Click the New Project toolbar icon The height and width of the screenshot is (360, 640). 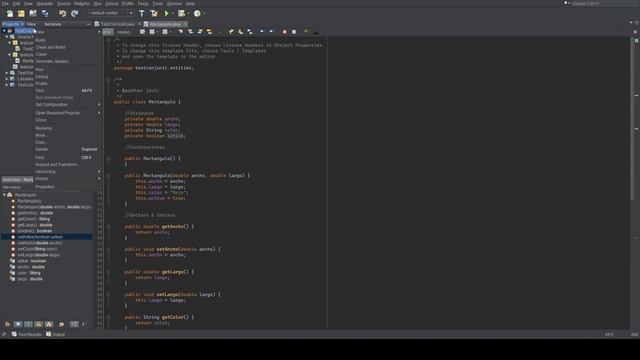click(21, 13)
